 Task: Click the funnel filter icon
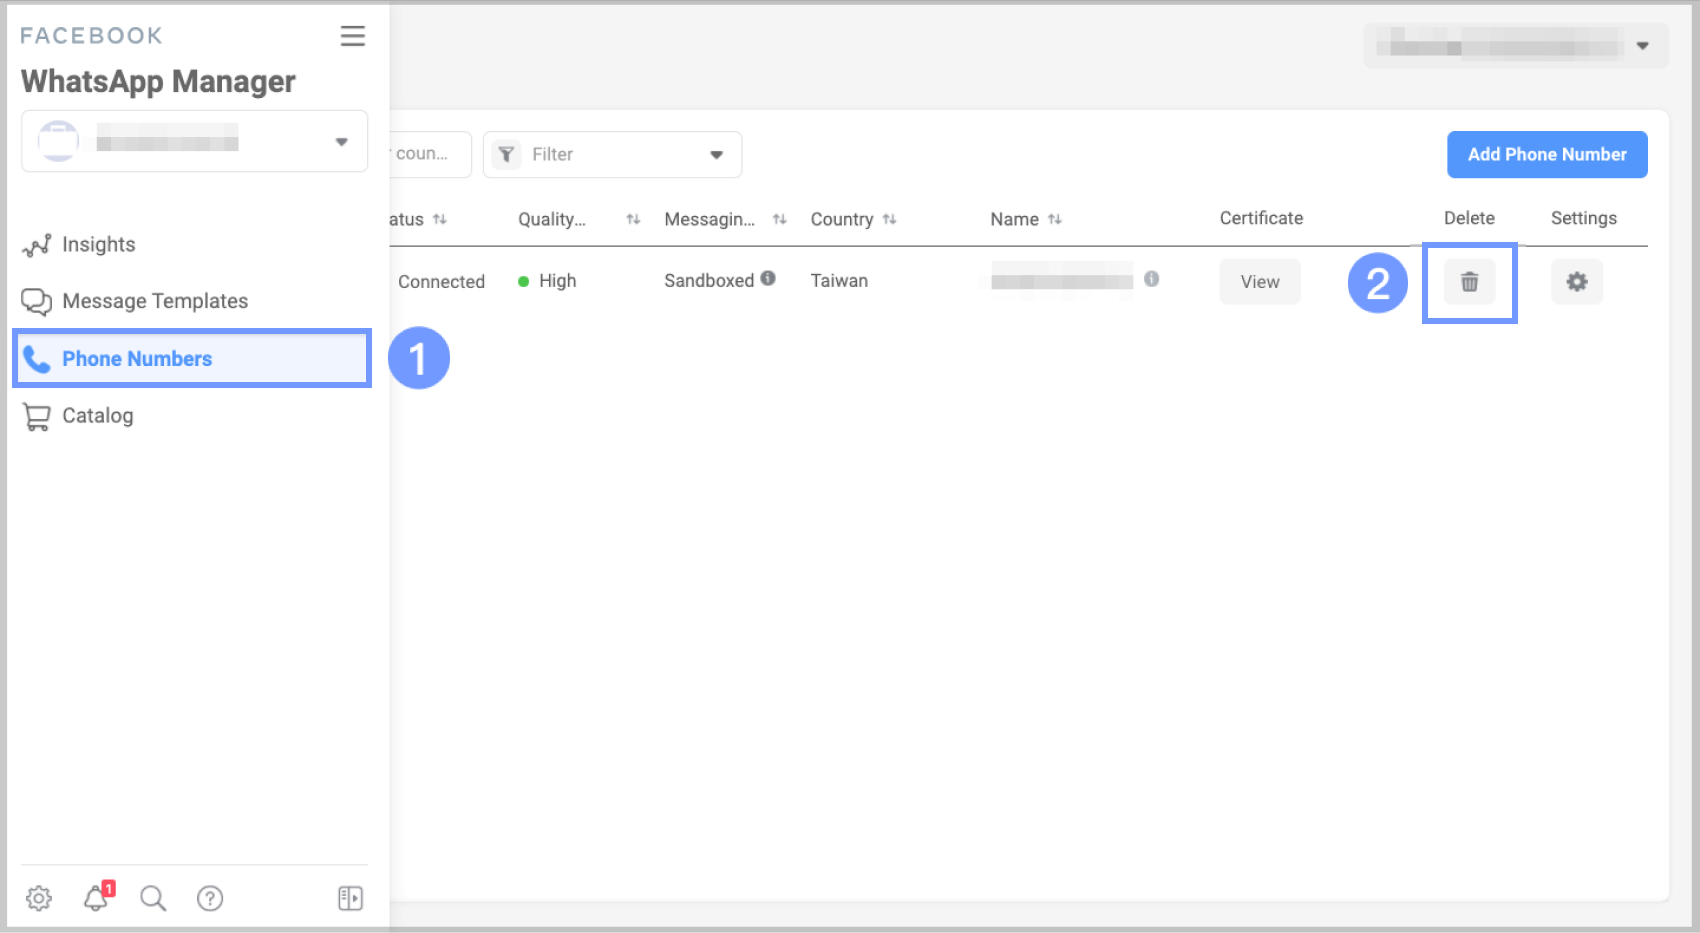pyautogui.click(x=507, y=155)
